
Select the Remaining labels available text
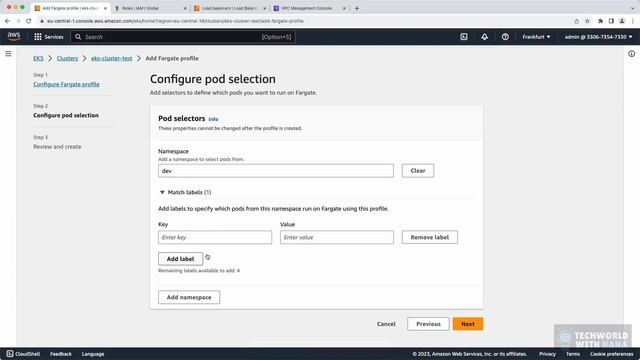[199, 271]
